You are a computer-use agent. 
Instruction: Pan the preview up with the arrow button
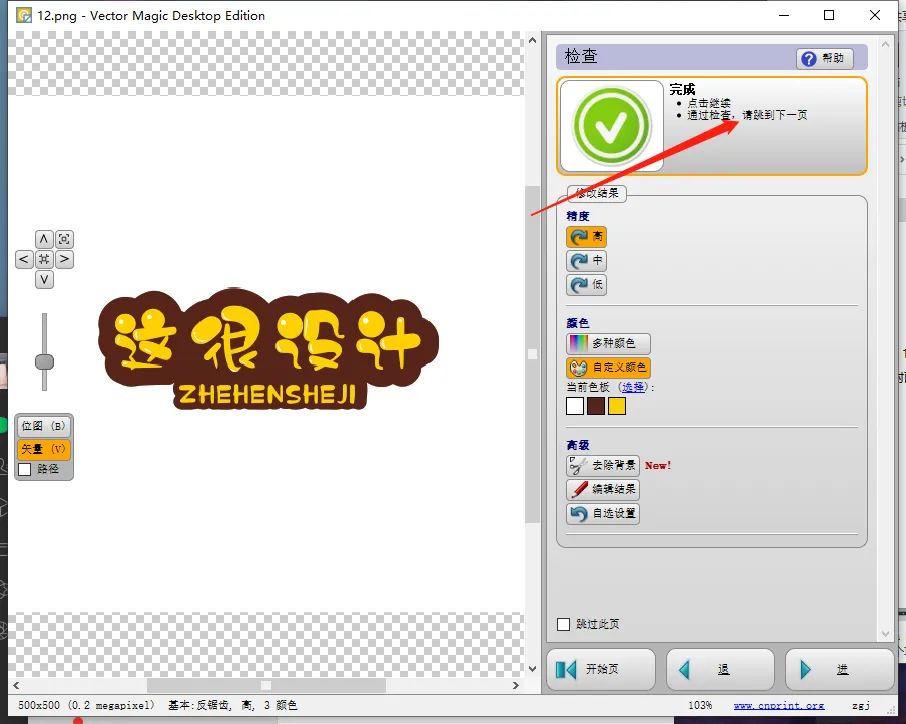(44, 239)
